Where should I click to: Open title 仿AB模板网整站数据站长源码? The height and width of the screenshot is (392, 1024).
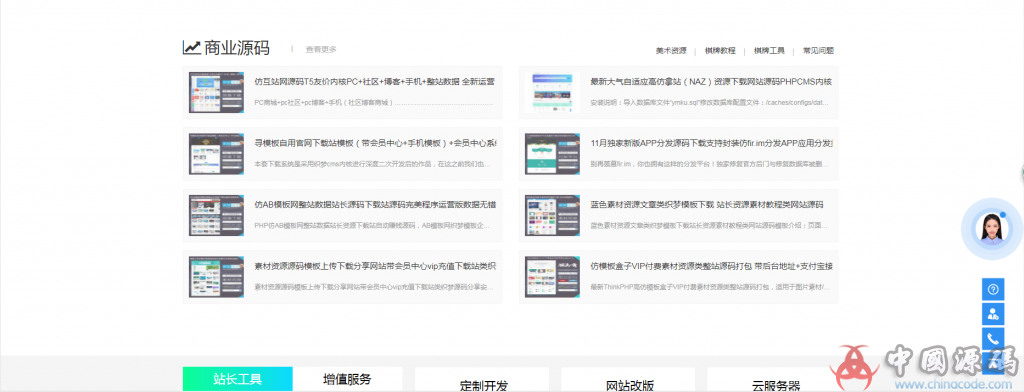pos(376,205)
